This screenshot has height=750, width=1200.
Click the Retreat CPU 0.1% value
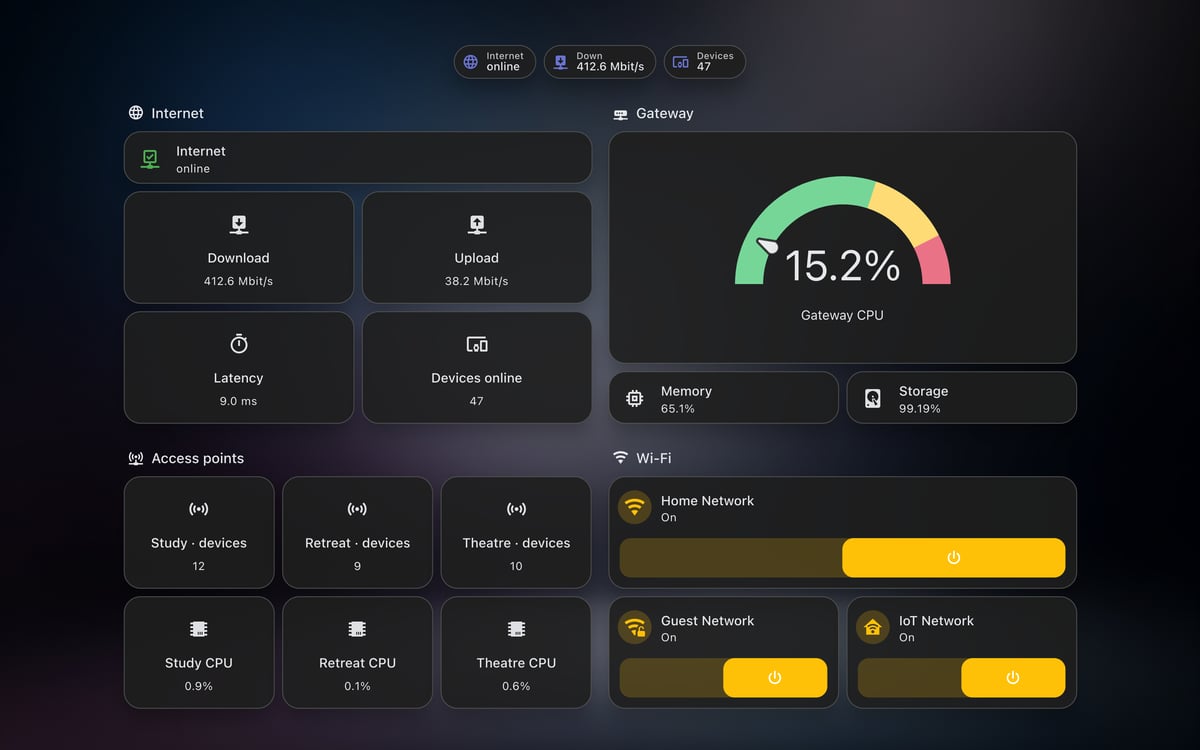click(x=357, y=686)
